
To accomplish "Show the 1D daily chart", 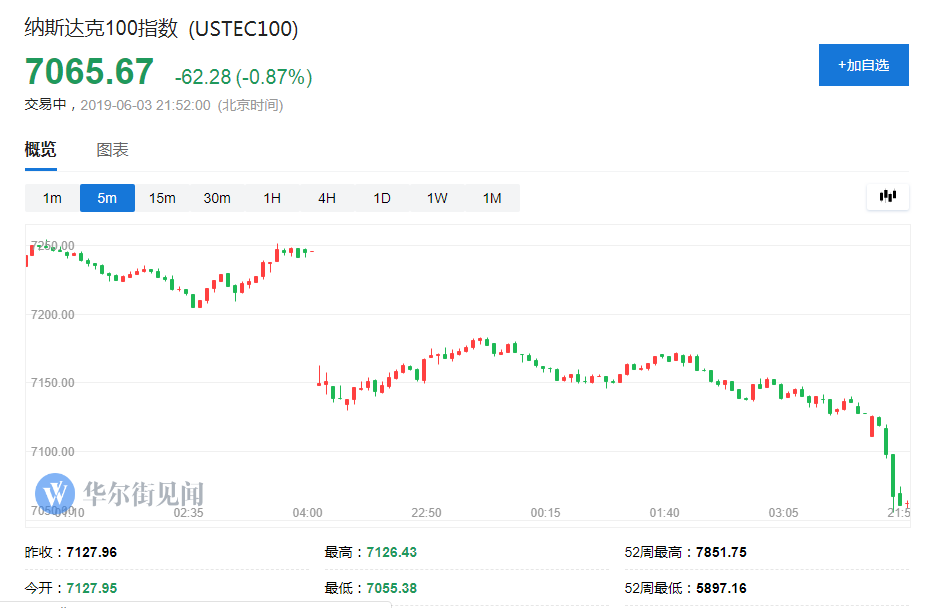I will click(382, 198).
